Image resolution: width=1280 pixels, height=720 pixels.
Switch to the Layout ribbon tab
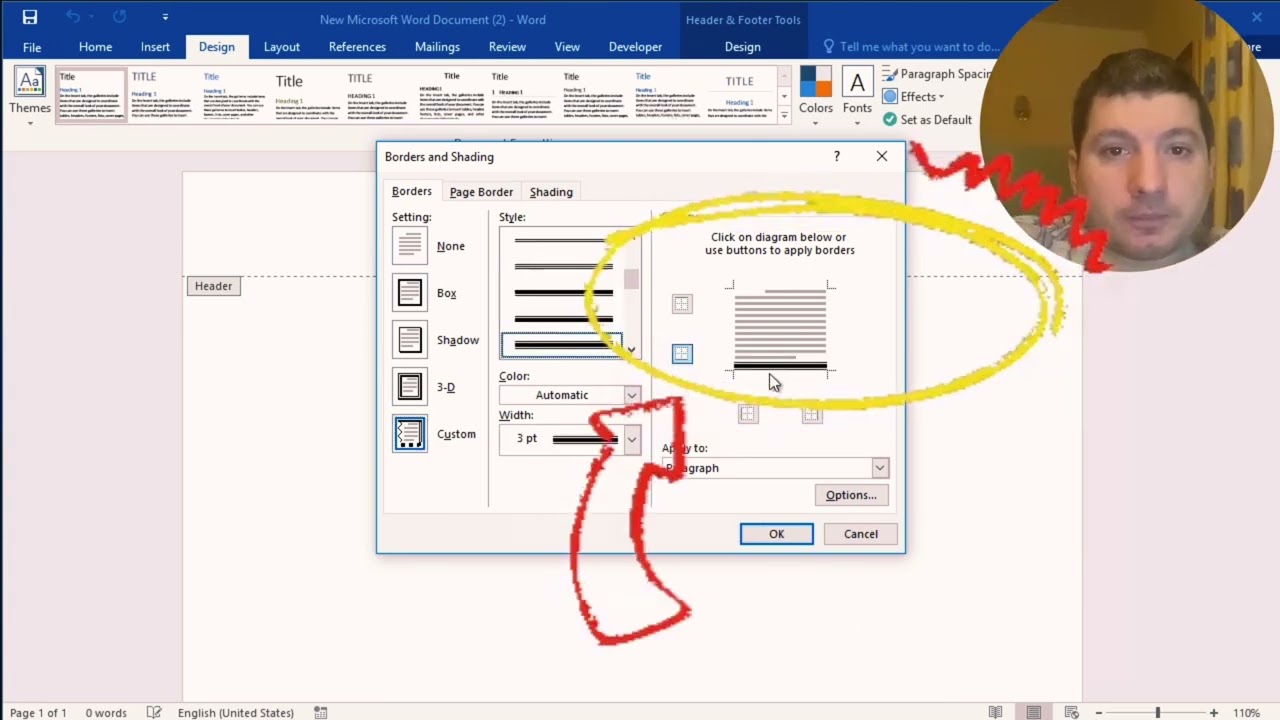tap(282, 47)
